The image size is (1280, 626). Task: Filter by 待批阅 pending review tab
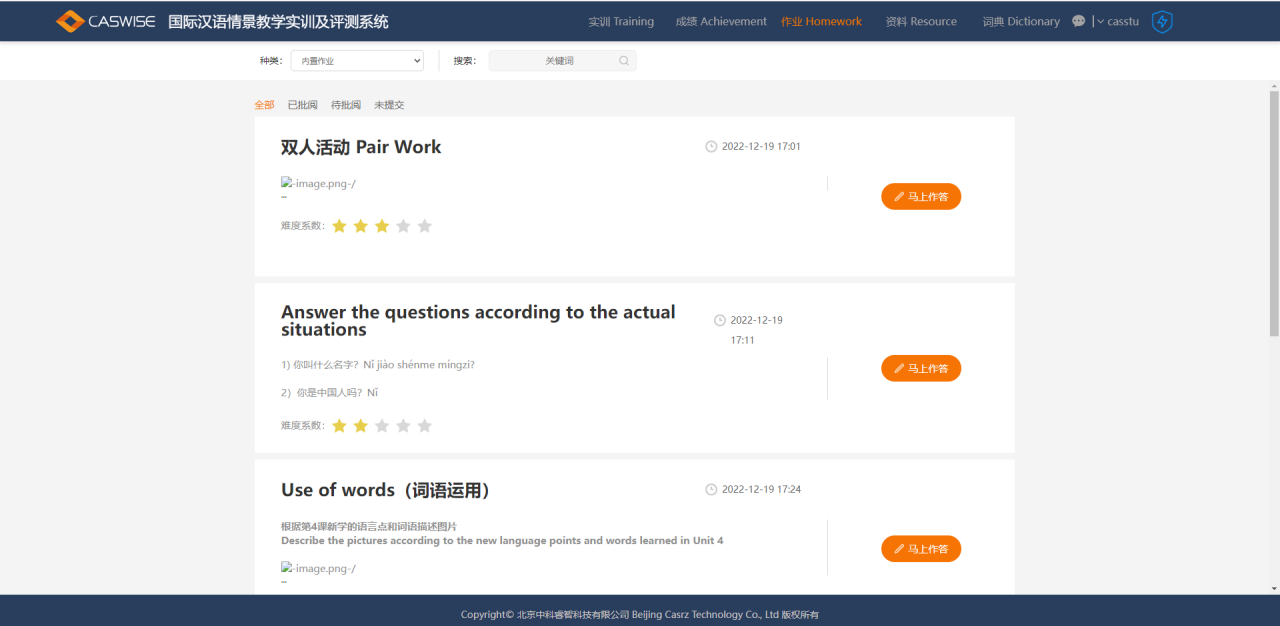click(x=346, y=105)
